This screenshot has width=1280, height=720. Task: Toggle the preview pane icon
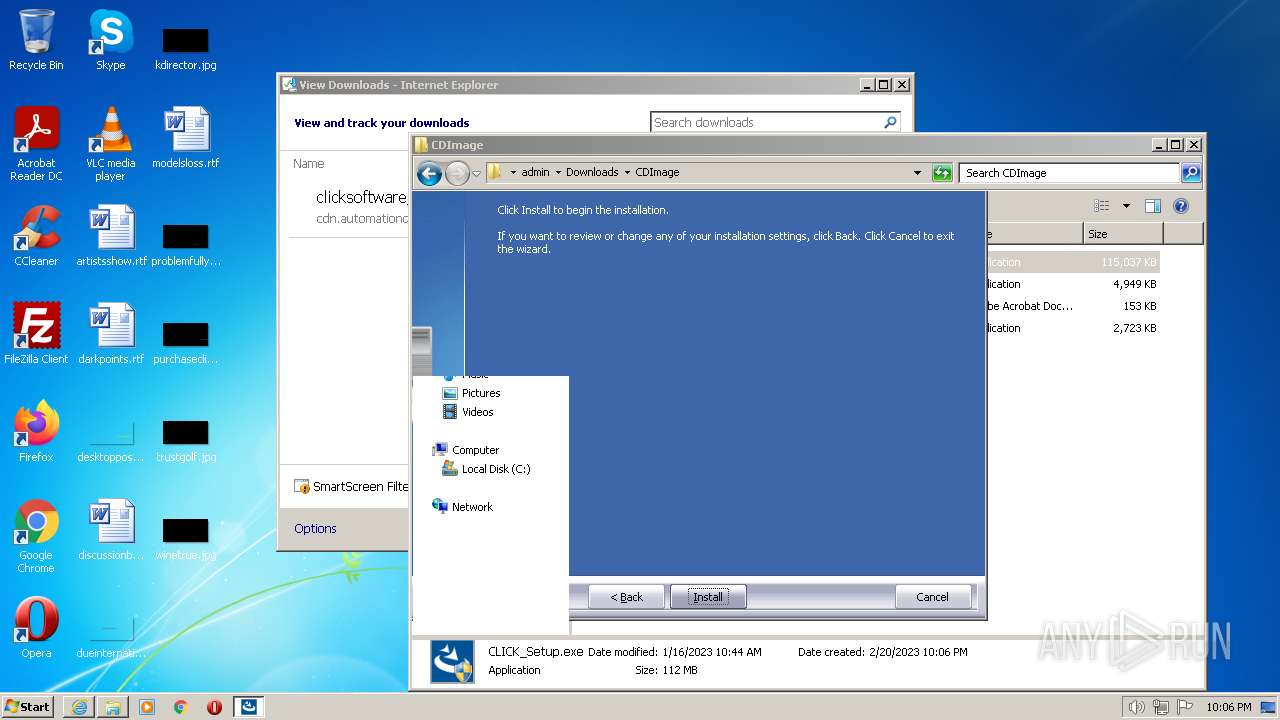pos(1152,206)
